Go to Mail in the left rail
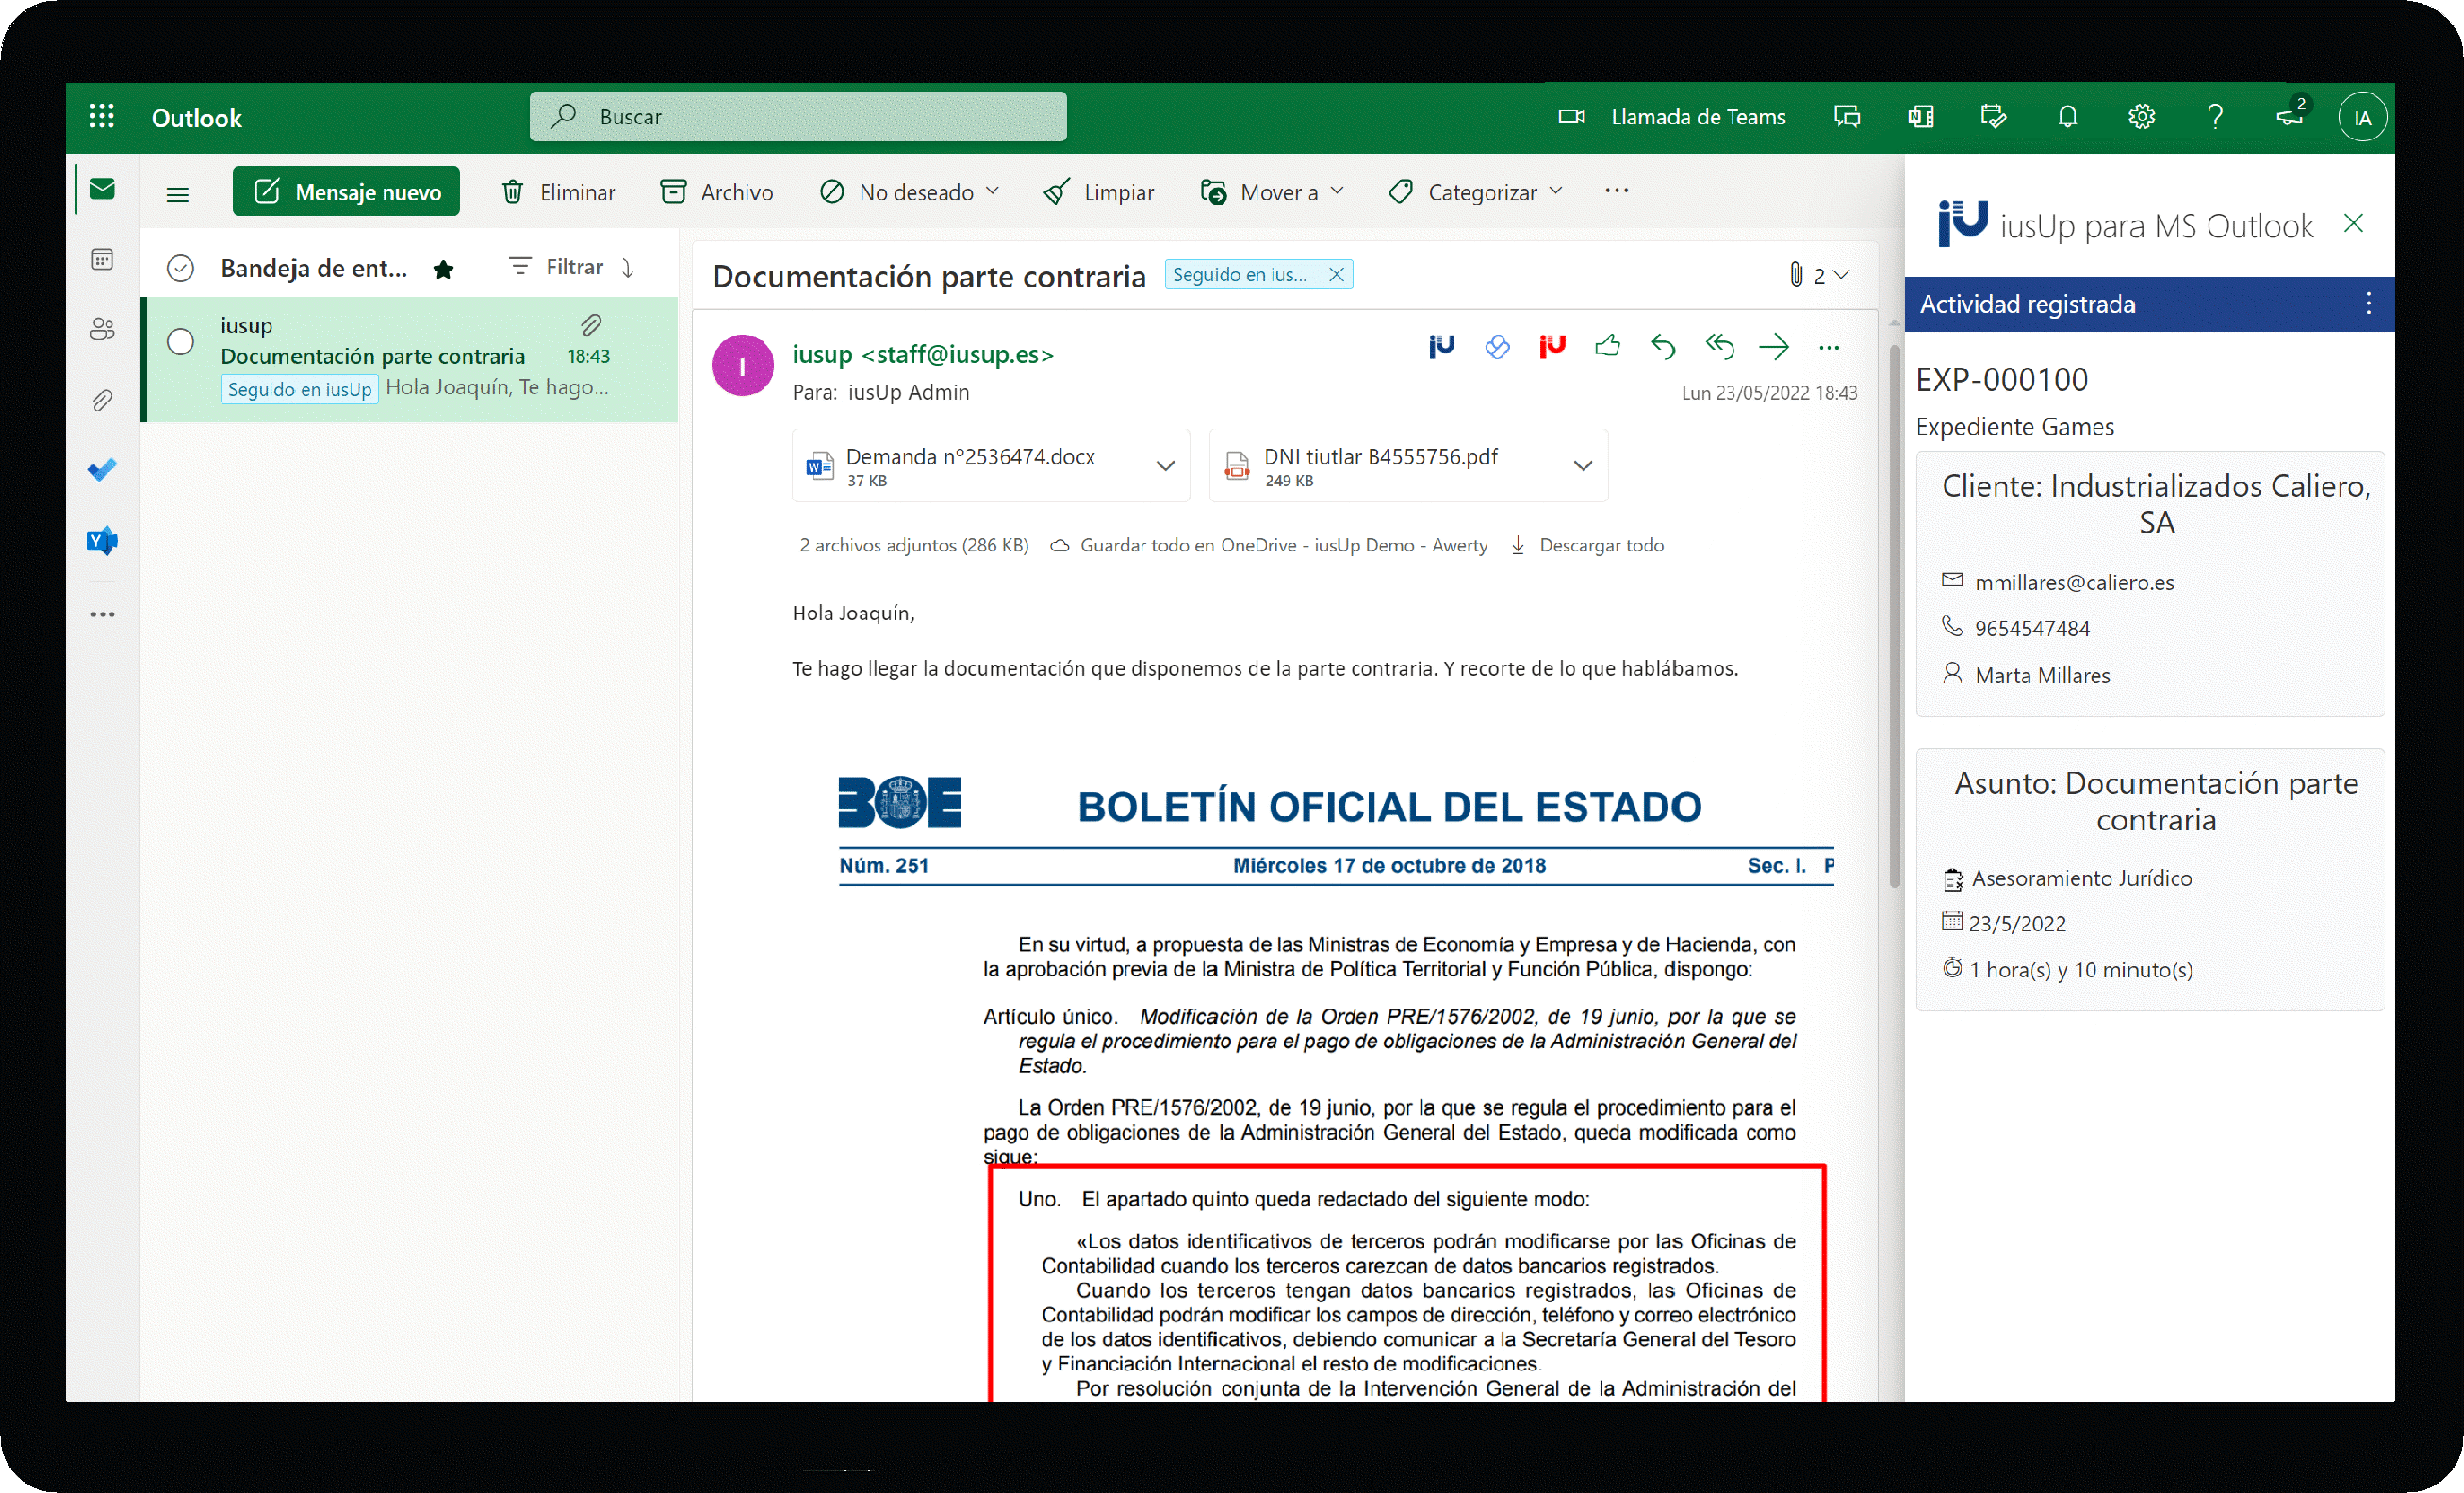 [102, 189]
